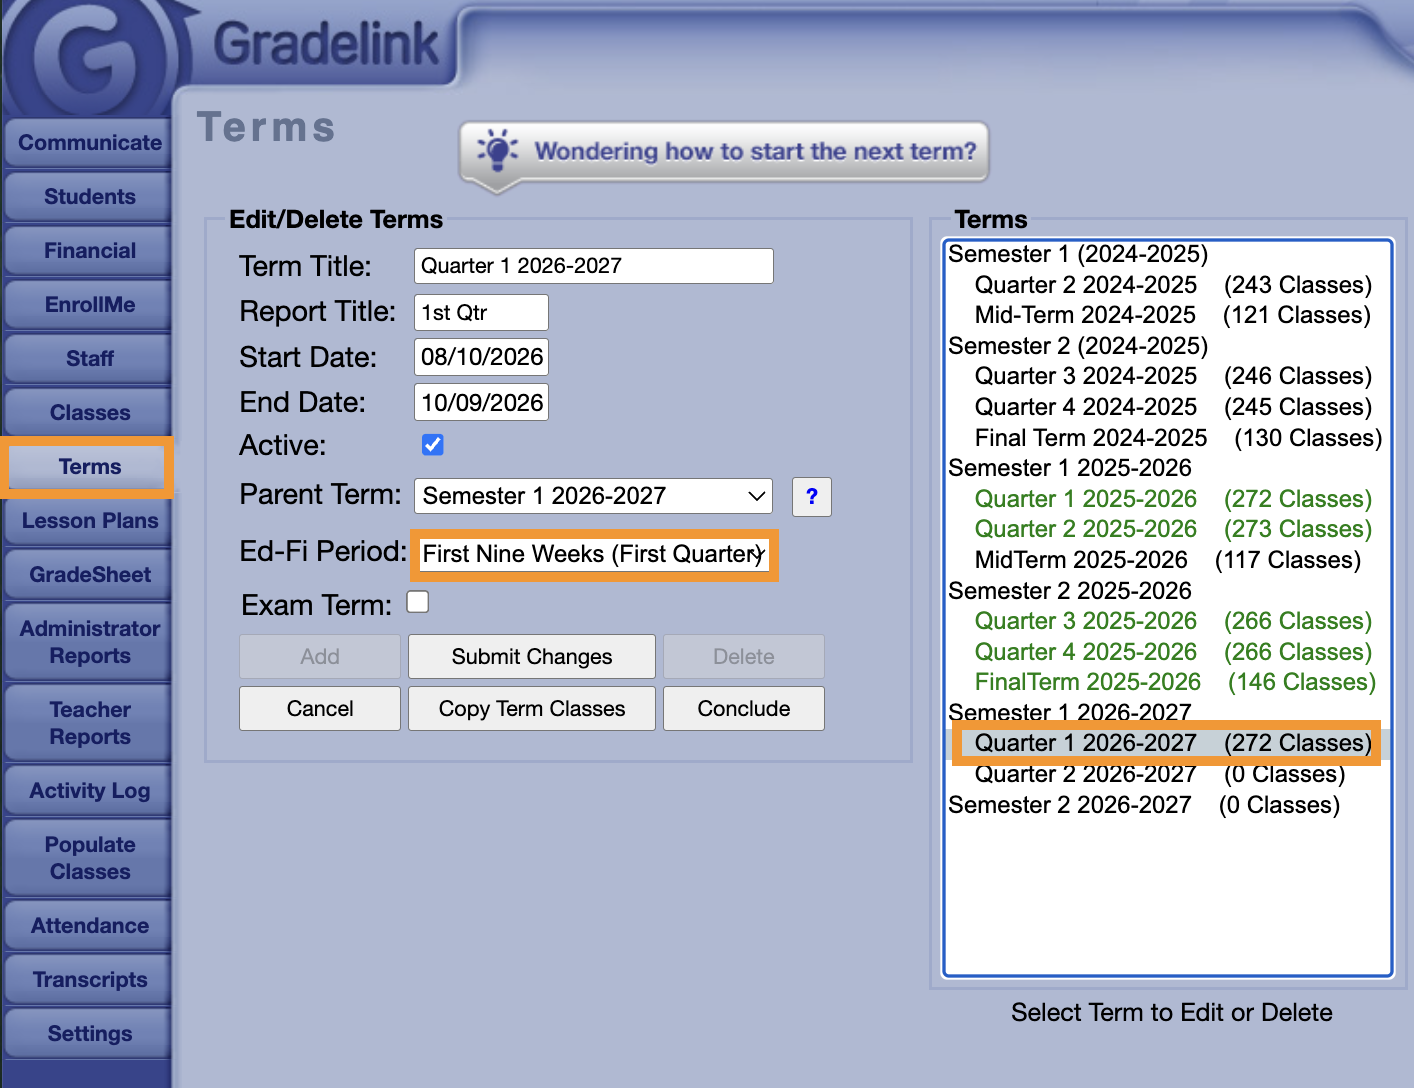View Teacher Reports
Screen dimensions: 1414x1088
[x=89, y=723]
